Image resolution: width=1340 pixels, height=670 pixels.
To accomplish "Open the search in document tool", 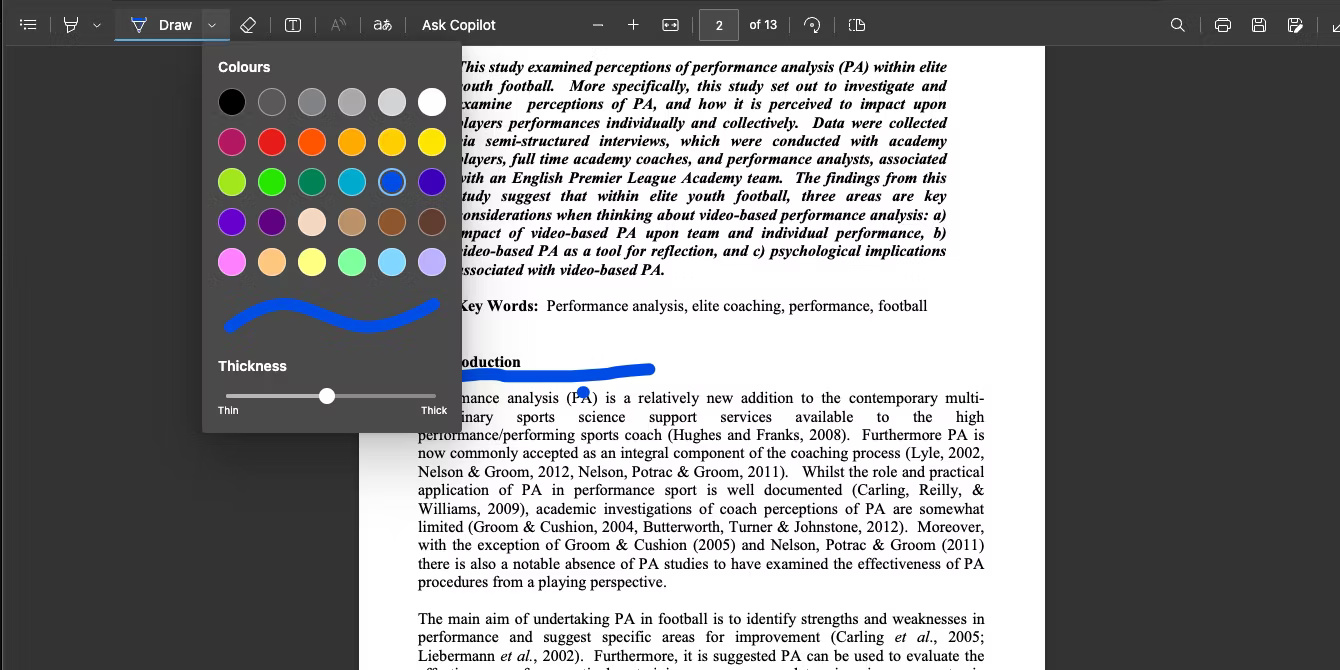I will [x=1177, y=24].
